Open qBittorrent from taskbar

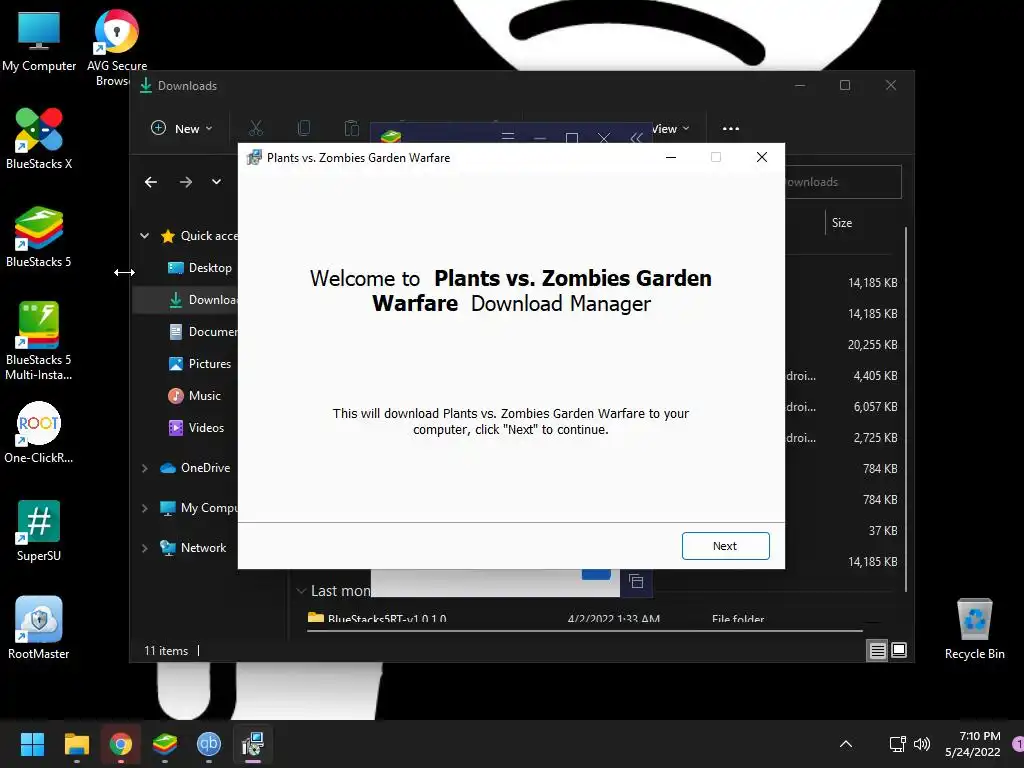pyautogui.click(x=209, y=744)
